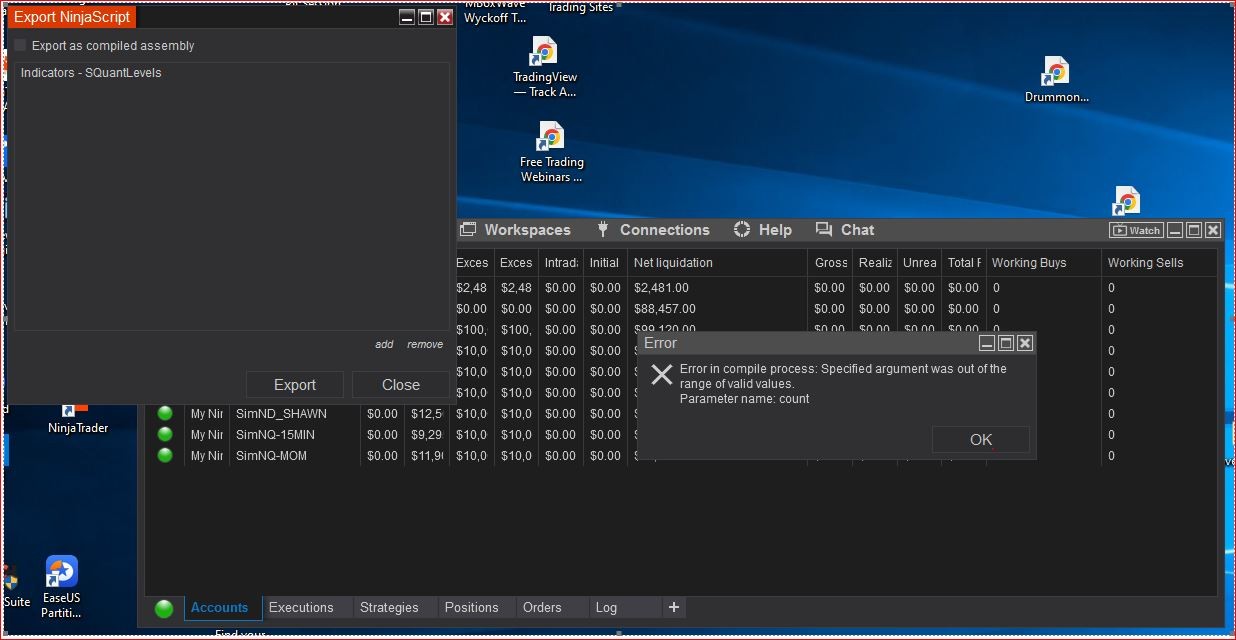1236x640 pixels.
Task: Click the $2,481.00 net liquidation value
Action: [661, 288]
